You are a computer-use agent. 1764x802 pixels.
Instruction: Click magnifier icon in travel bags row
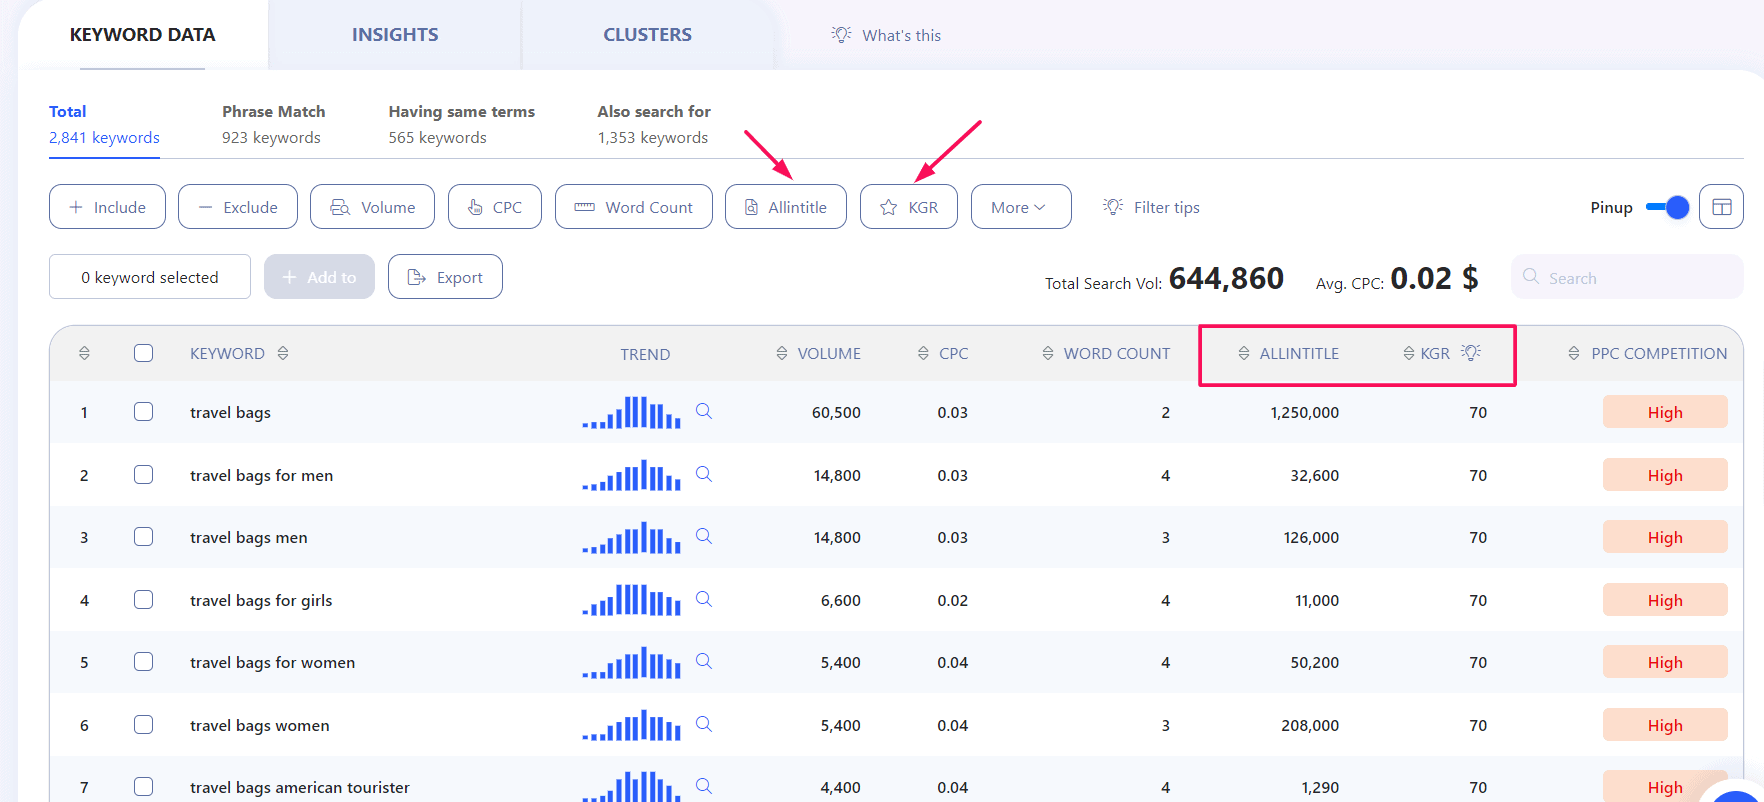click(x=704, y=411)
